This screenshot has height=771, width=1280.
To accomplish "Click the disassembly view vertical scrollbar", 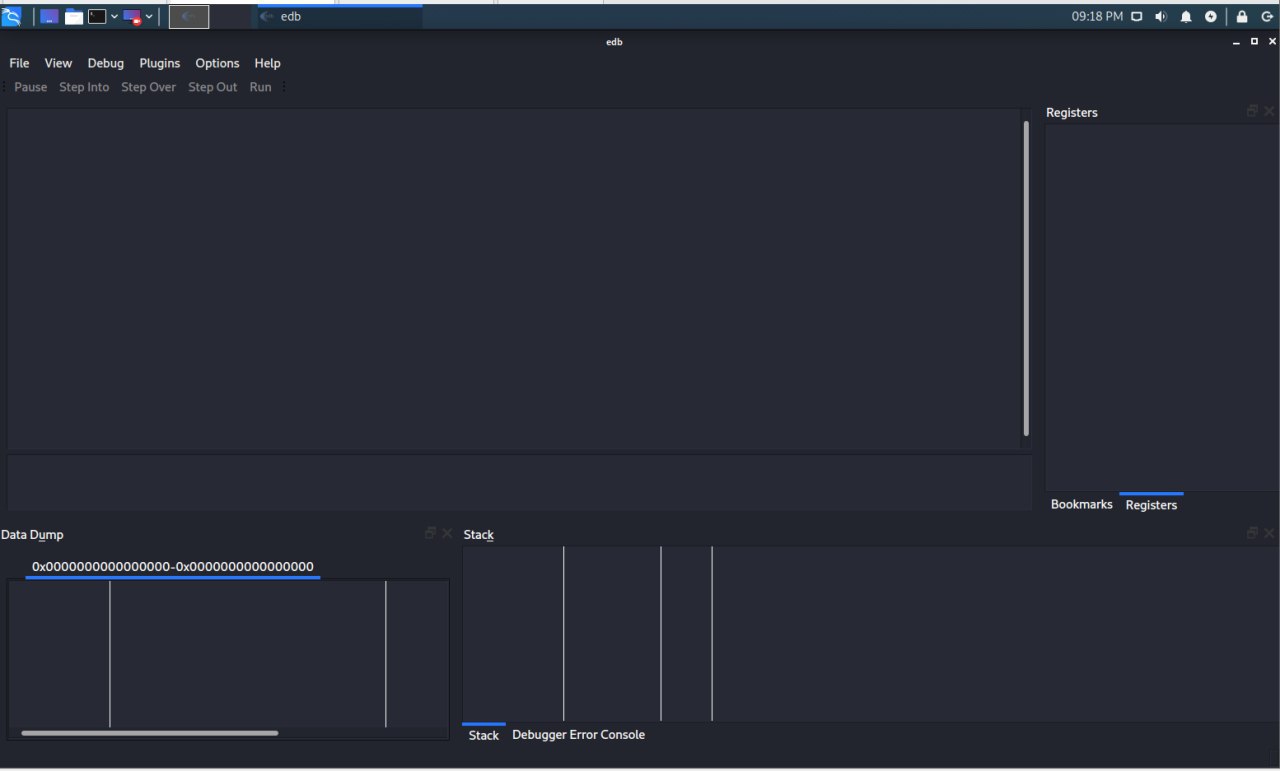I will (1026, 278).
